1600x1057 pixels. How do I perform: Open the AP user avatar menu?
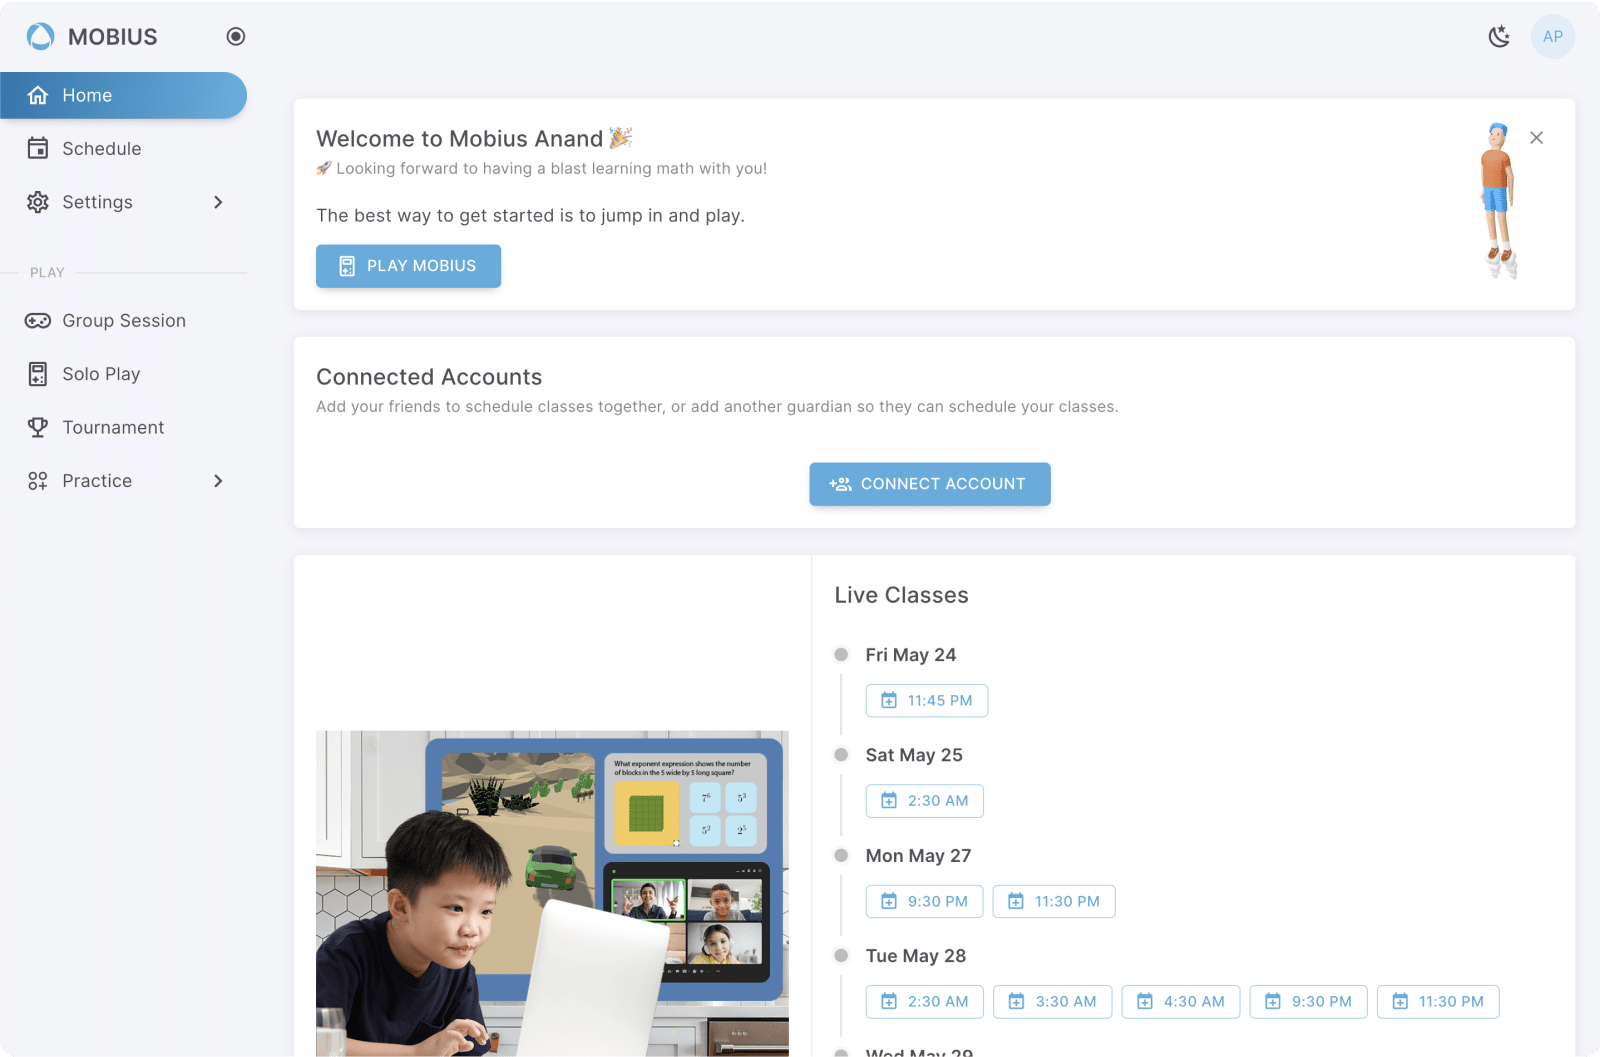click(x=1553, y=37)
